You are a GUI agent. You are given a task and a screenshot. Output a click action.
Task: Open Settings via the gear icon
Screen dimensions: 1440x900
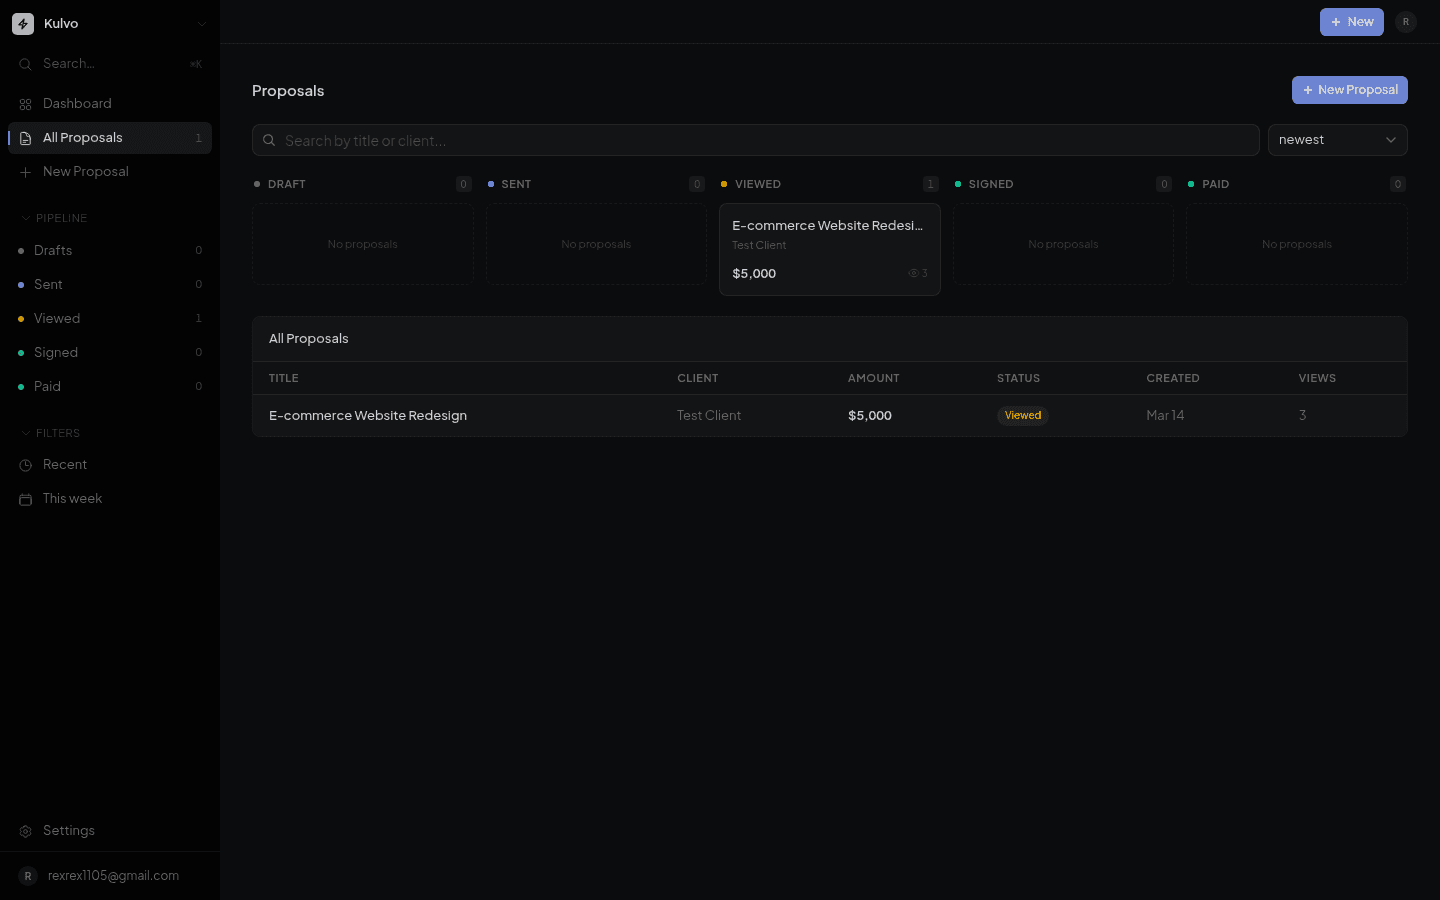[25, 830]
